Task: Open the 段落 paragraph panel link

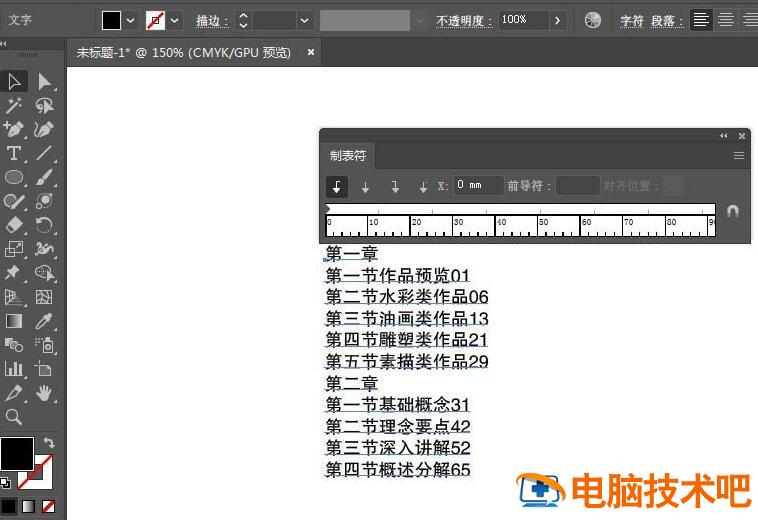Action: pos(663,21)
